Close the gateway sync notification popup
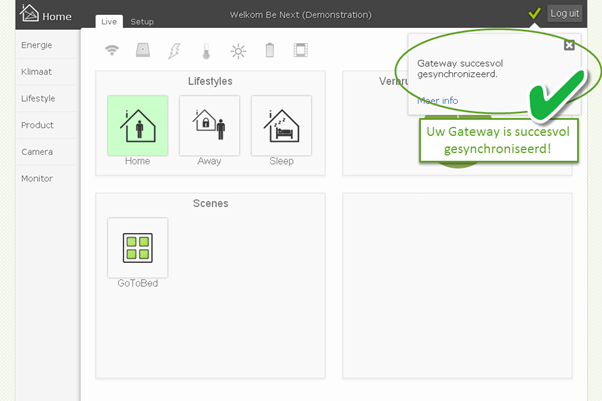The image size is (602, 401). (x=569, y=45)
